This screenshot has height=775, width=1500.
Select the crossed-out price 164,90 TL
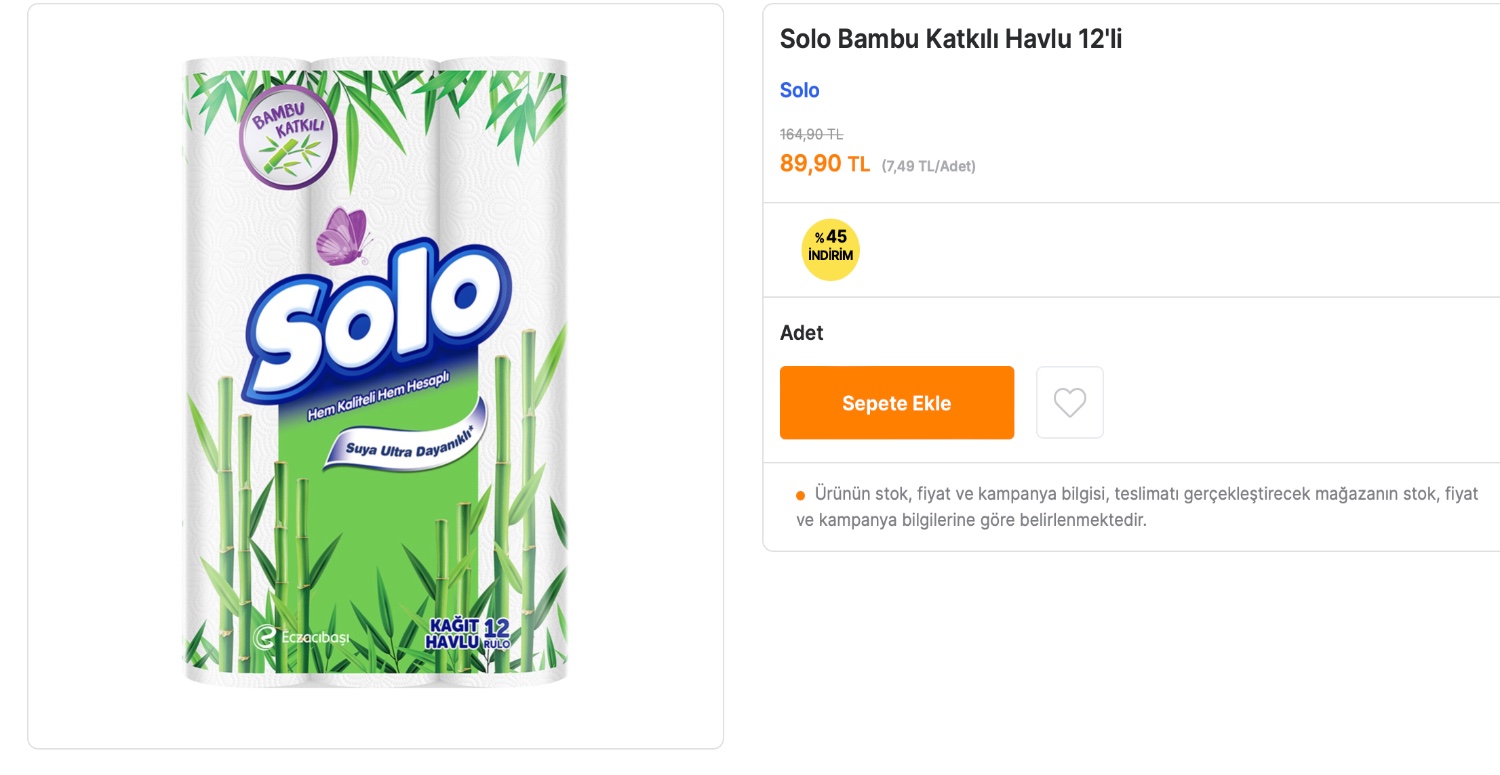pyautogui.click(x=811, y=134)
